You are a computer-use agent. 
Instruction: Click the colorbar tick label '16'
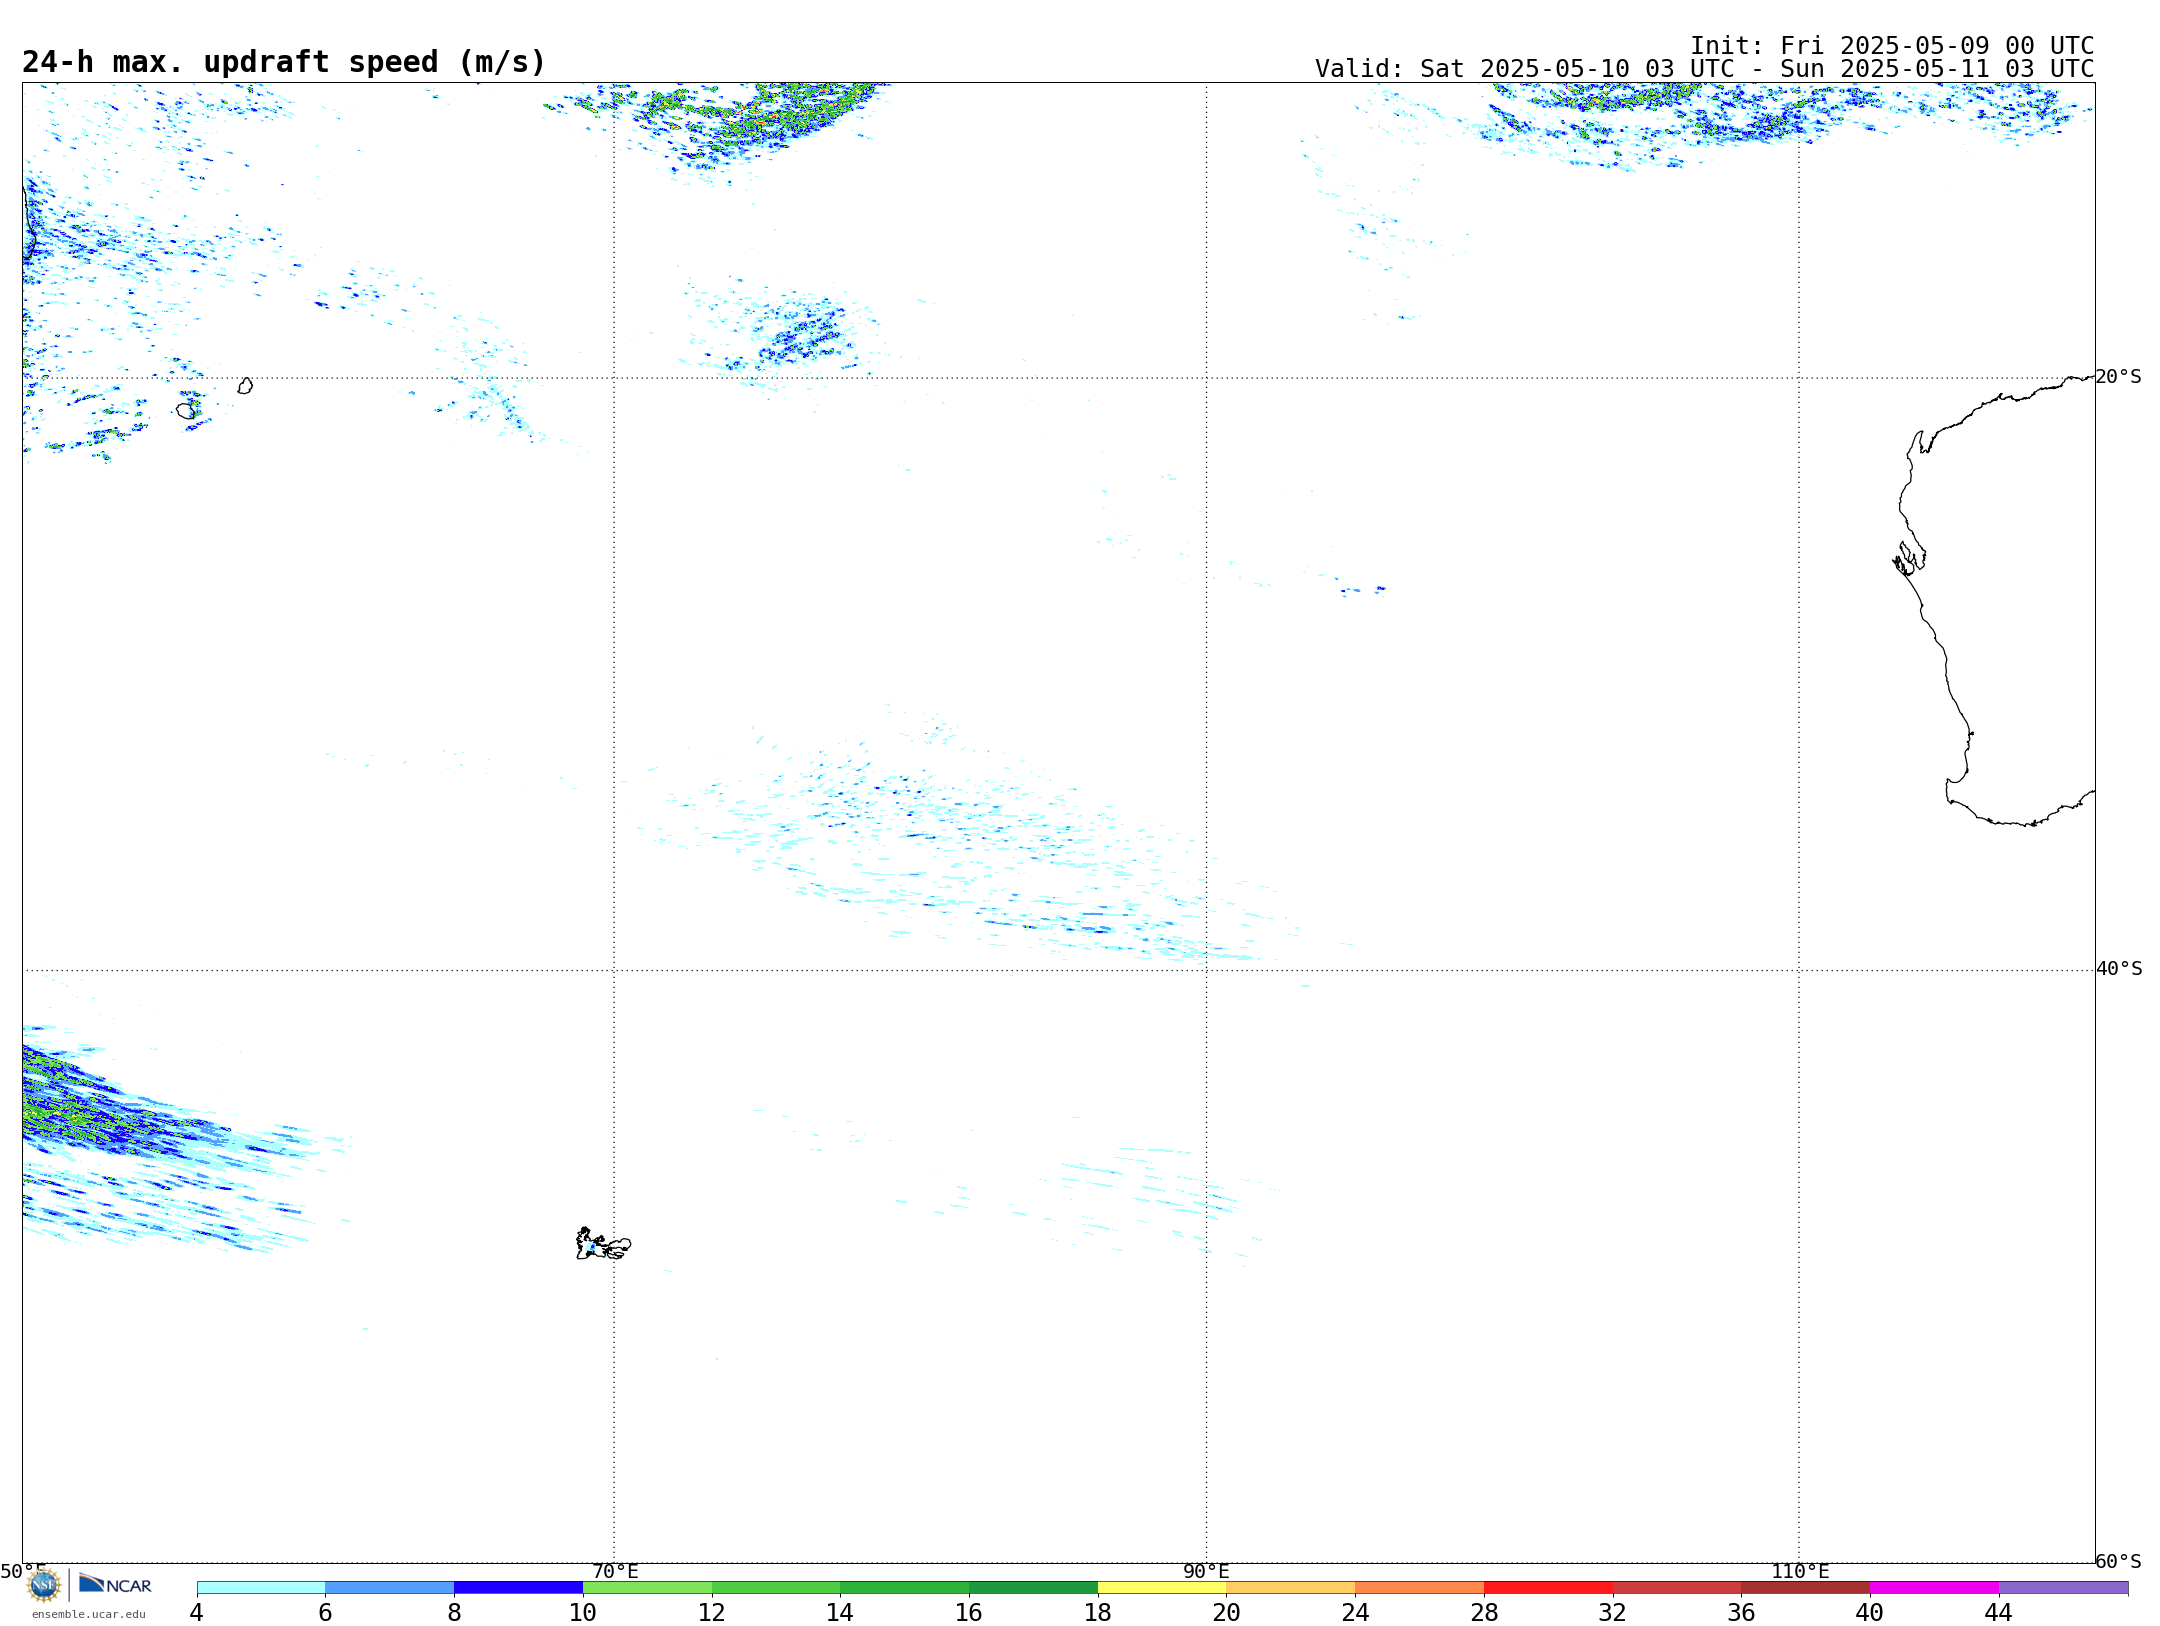(969, 1612)
